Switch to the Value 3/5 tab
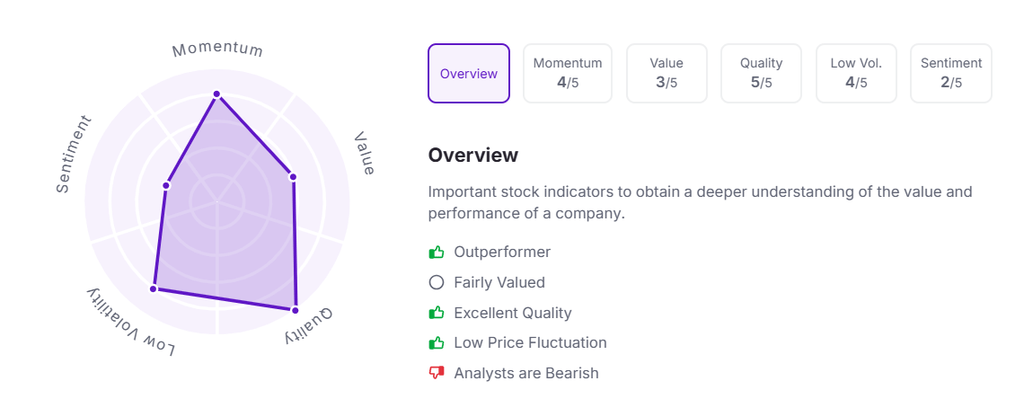Screen dimensions: 1024x400 pos(666,73)
